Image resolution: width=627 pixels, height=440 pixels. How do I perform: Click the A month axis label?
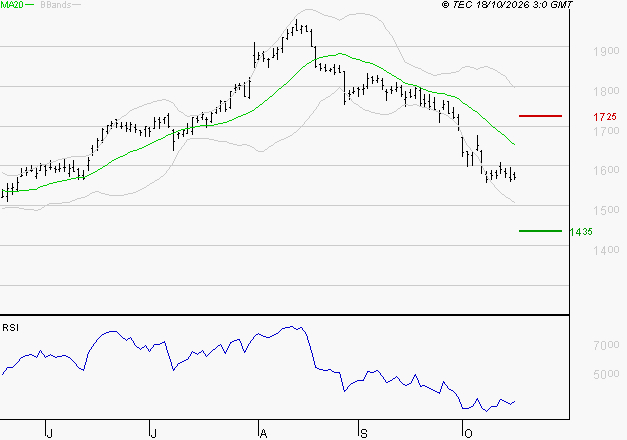tap(263, 433)
